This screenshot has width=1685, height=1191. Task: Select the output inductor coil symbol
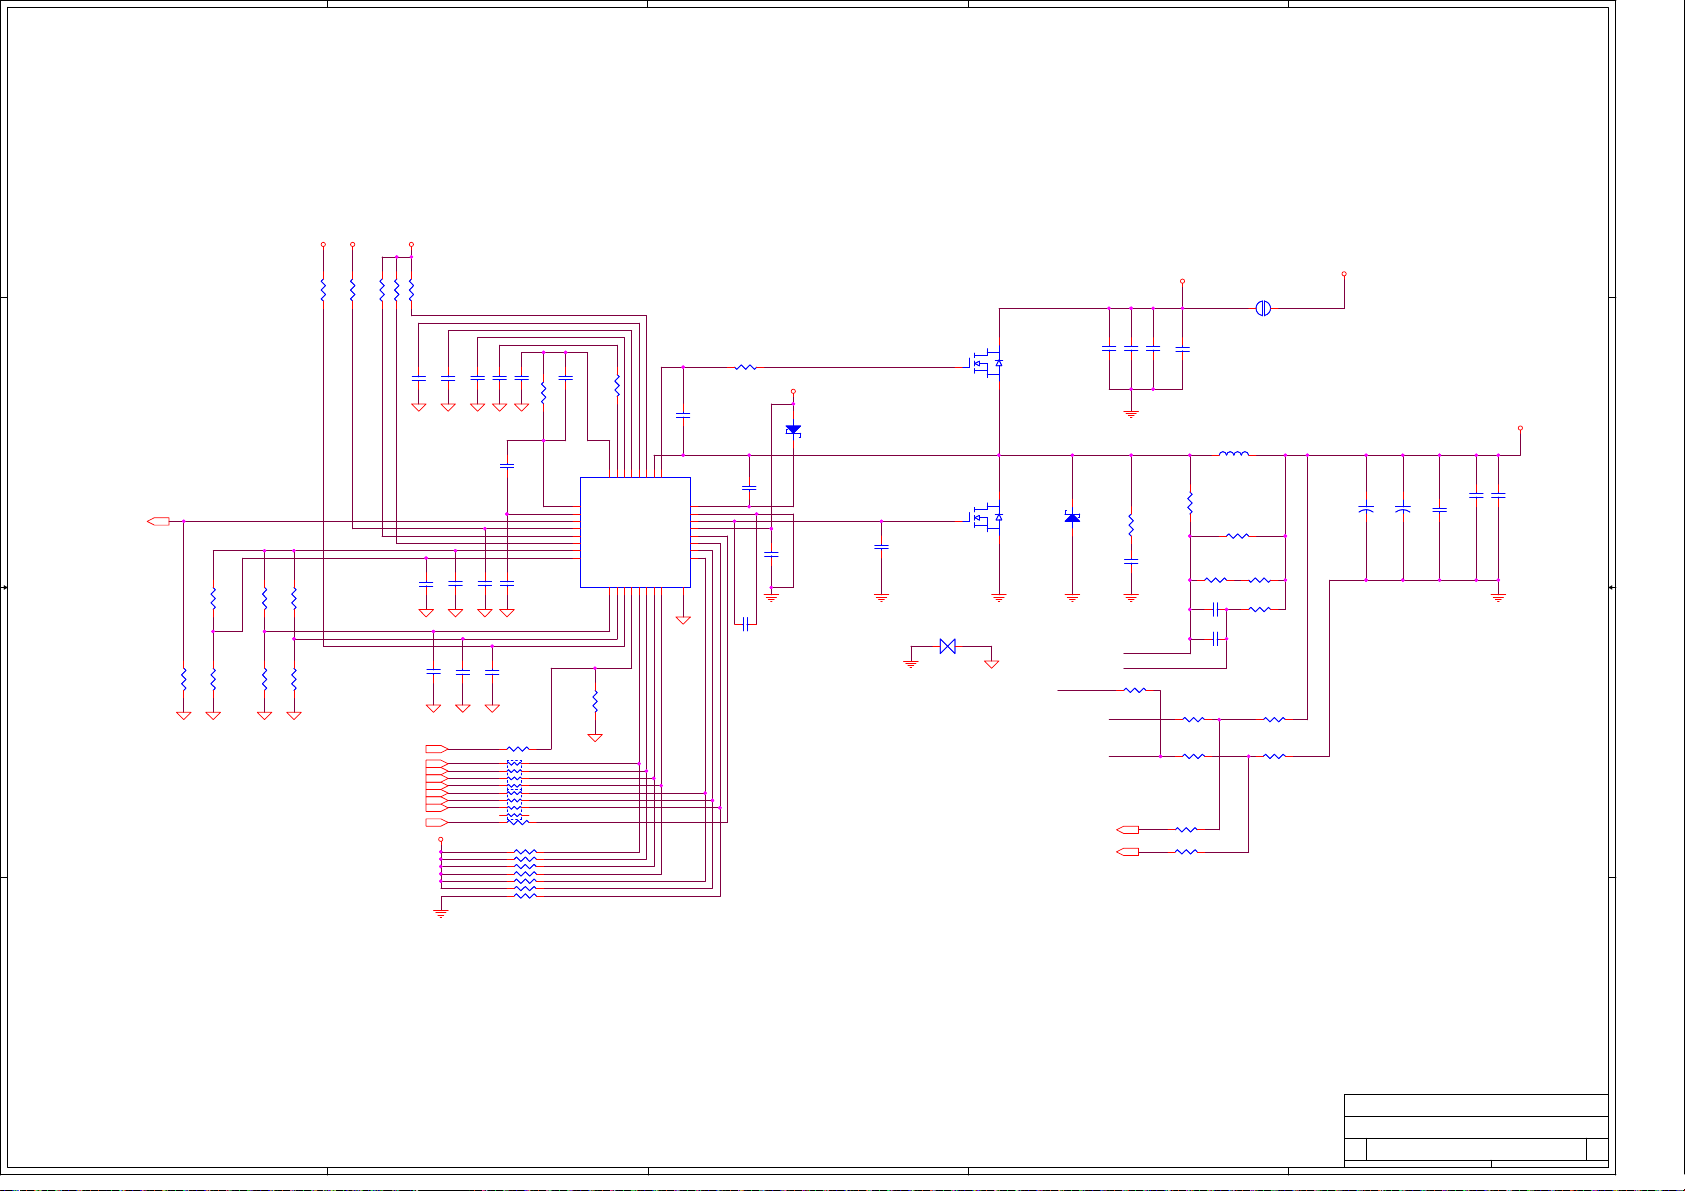[1233, 454]
